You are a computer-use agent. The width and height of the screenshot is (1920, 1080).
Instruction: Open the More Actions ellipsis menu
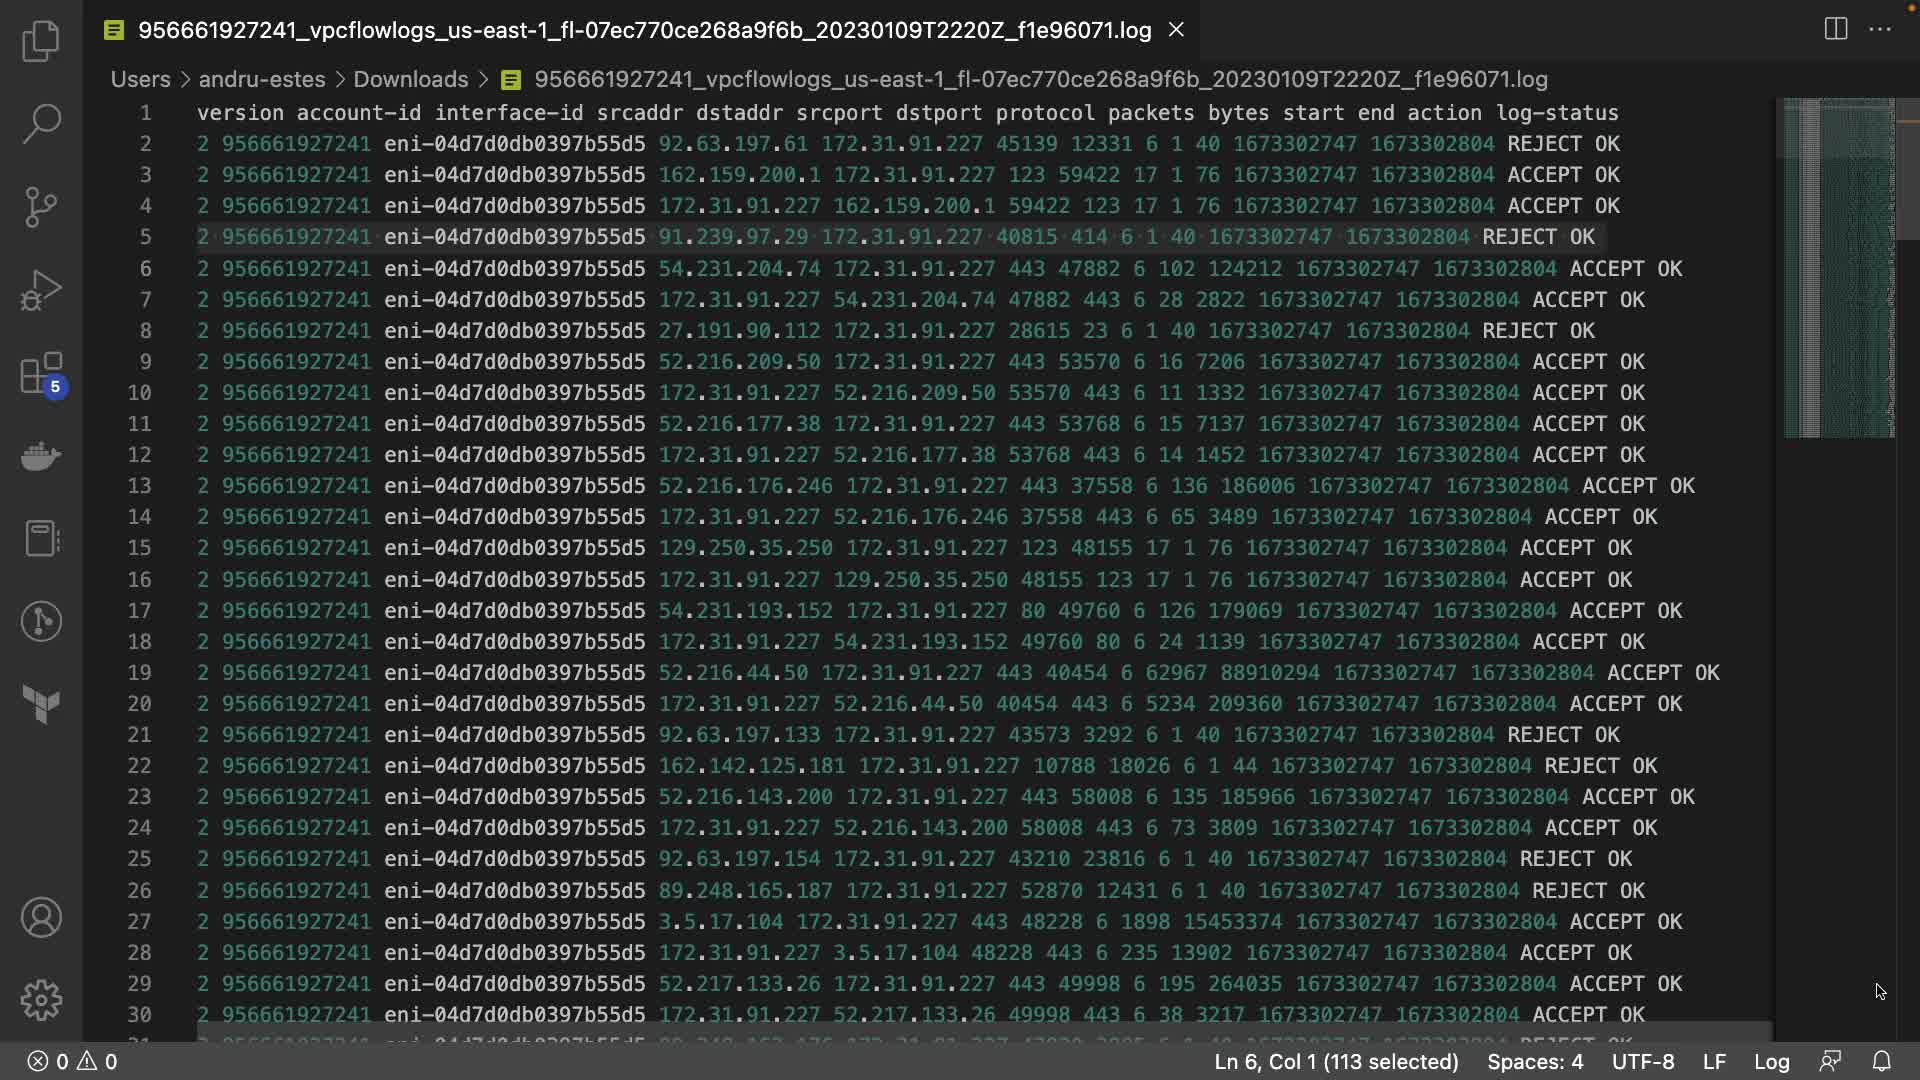point(1880,29)
